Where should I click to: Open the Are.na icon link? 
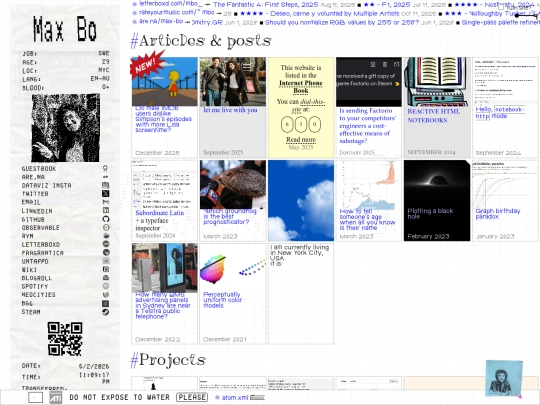point(105,177)
